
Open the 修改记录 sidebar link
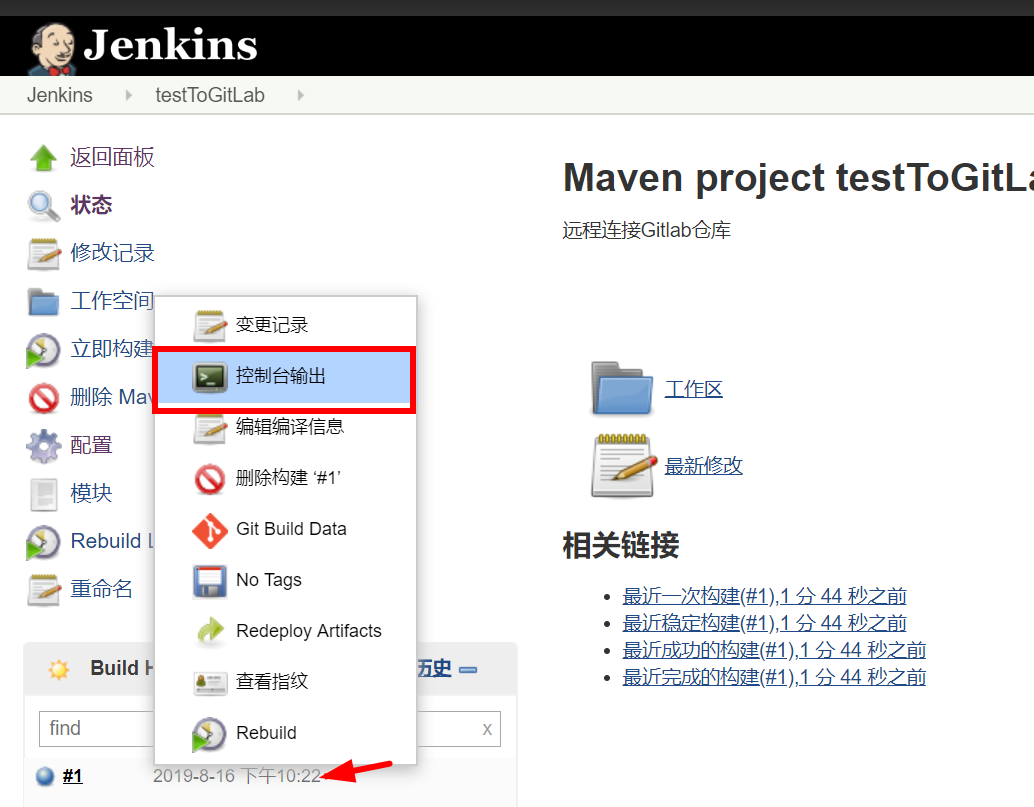coord(112,253)
